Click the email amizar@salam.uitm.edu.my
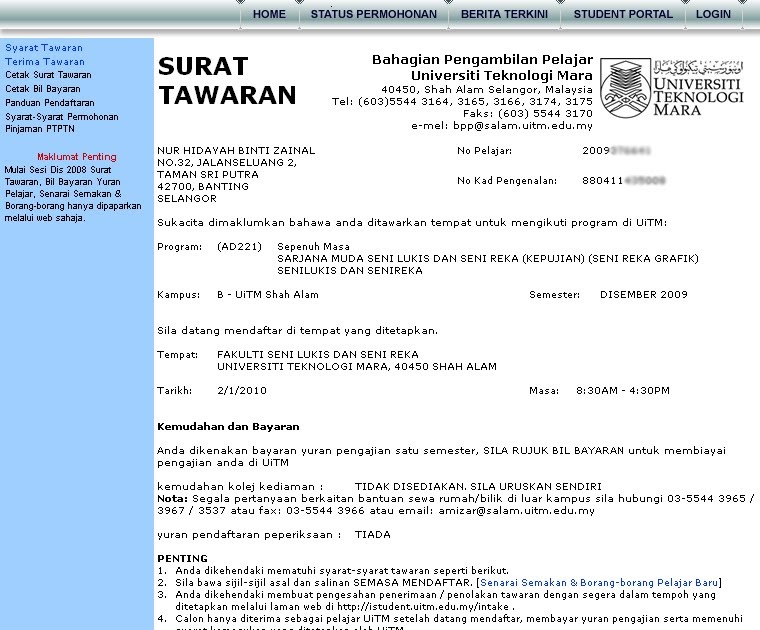 click(516, 511)
